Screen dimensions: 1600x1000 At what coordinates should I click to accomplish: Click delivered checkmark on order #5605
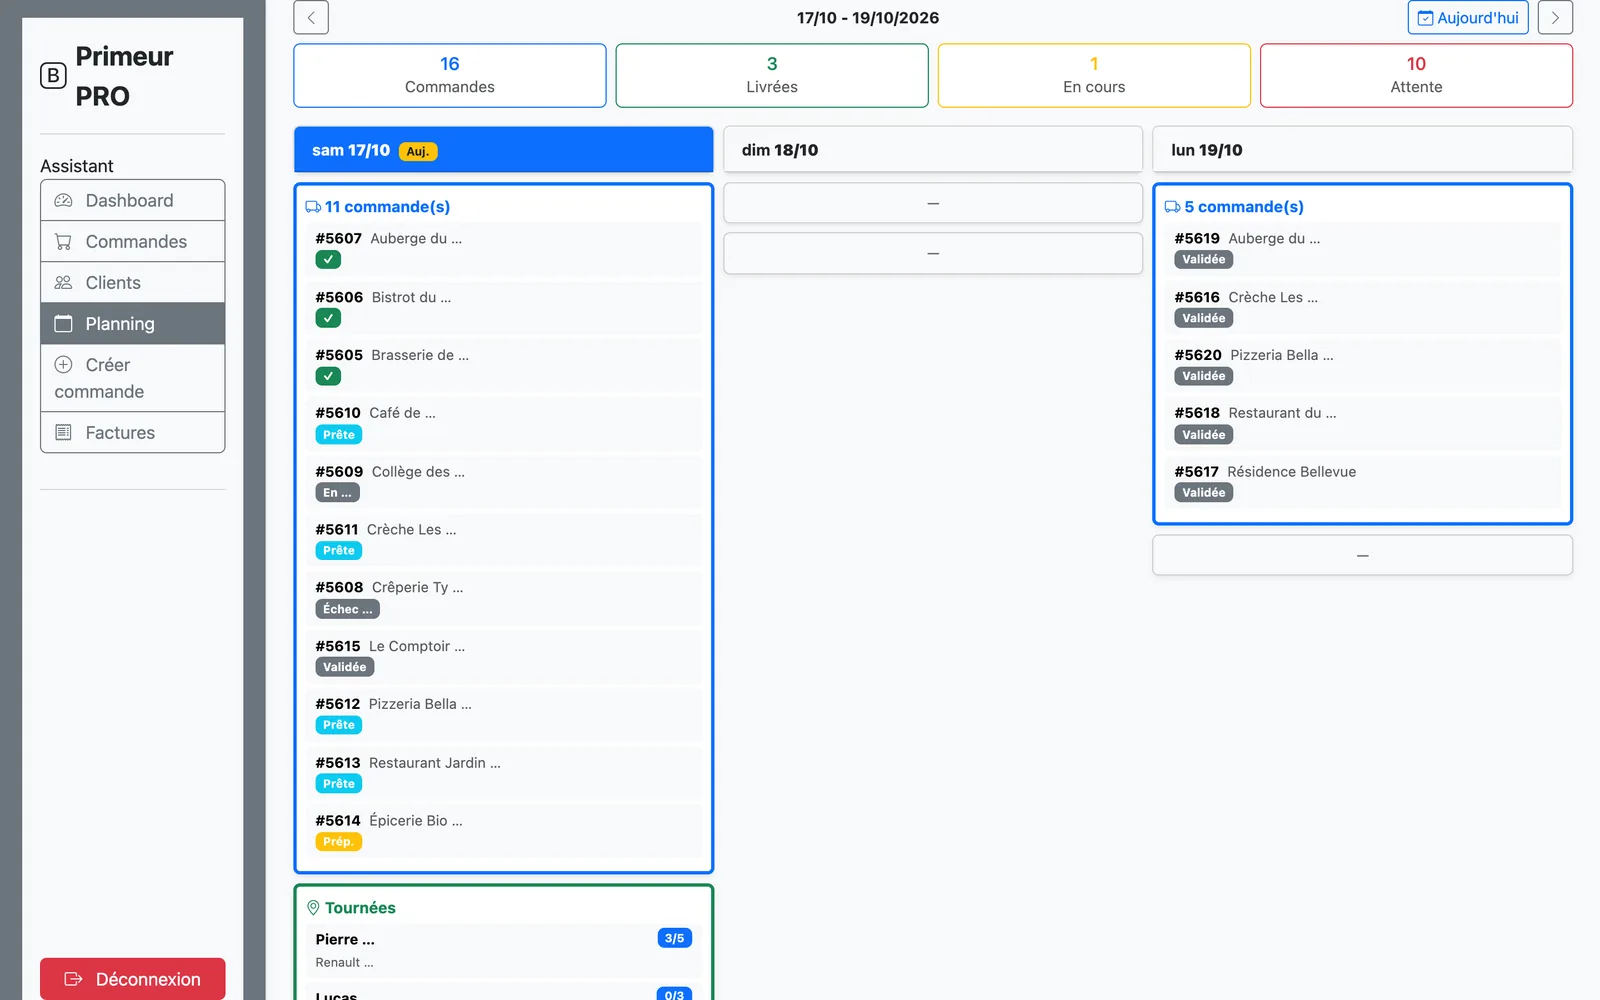pyautogui.click(x=328, y=376)
